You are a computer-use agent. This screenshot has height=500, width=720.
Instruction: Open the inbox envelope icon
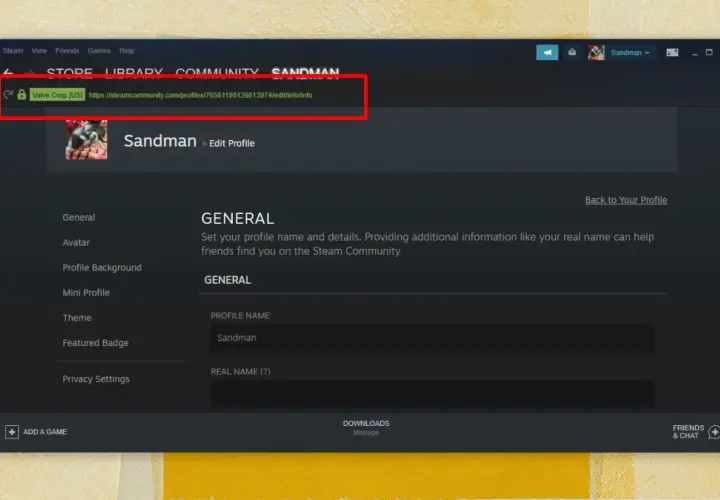point(572,52)
